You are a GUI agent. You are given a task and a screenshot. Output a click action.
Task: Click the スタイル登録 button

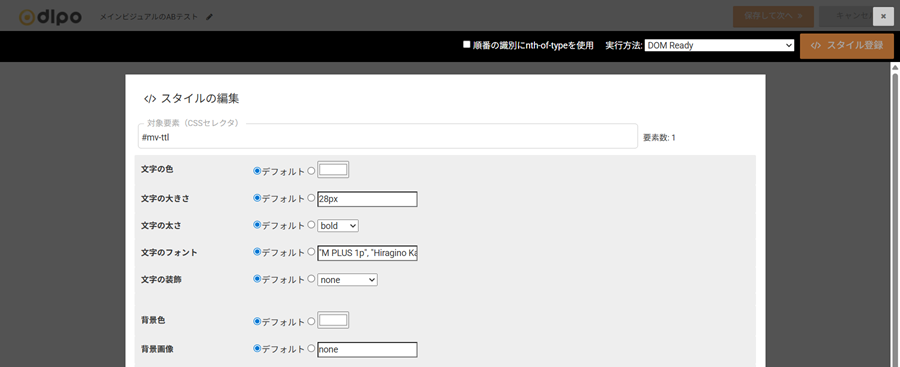847,46
